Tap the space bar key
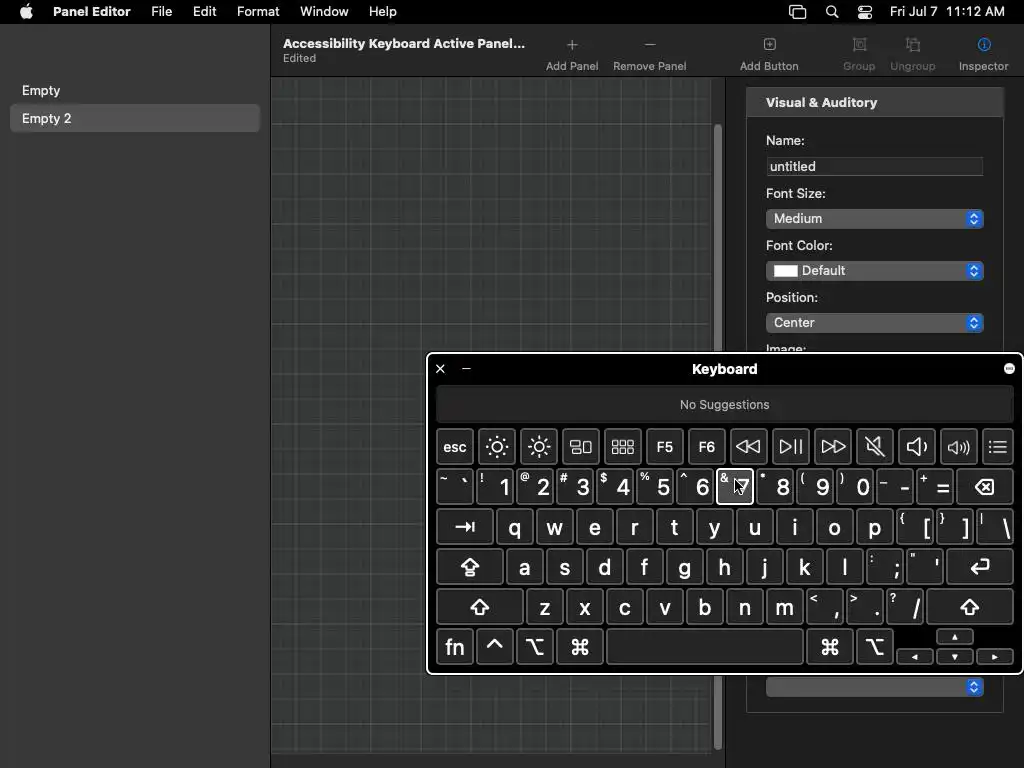Image resolution: width=1024 pixels, height=768 pixels. point(705,647)
